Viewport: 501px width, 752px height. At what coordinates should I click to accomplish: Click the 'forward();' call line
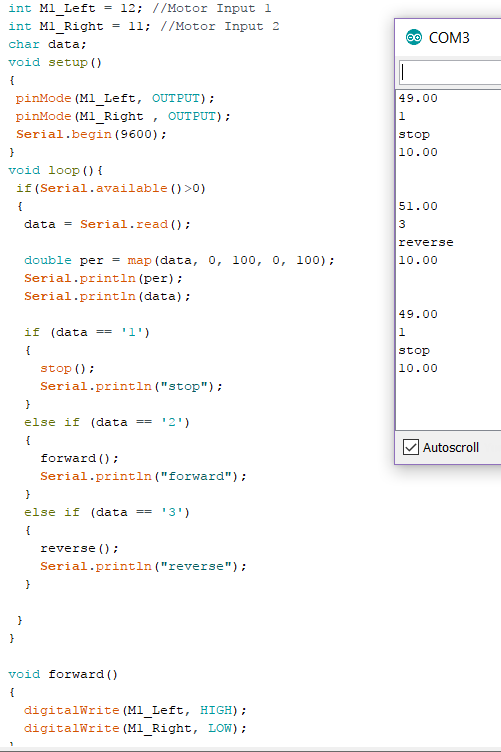click(x=80, y=458)
